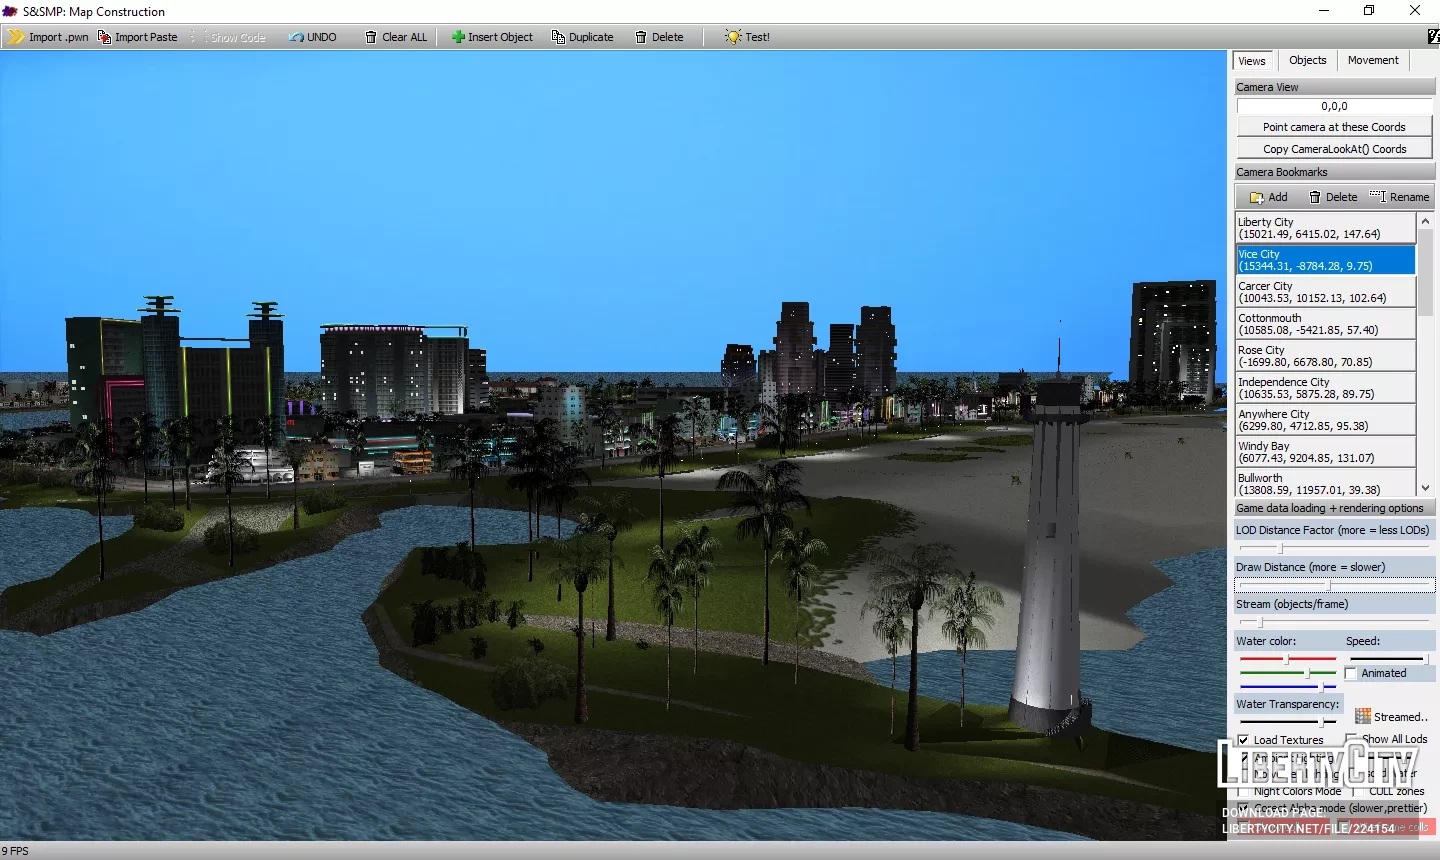
Task: Switch to the Views tab
Action: pos(1252,61)
